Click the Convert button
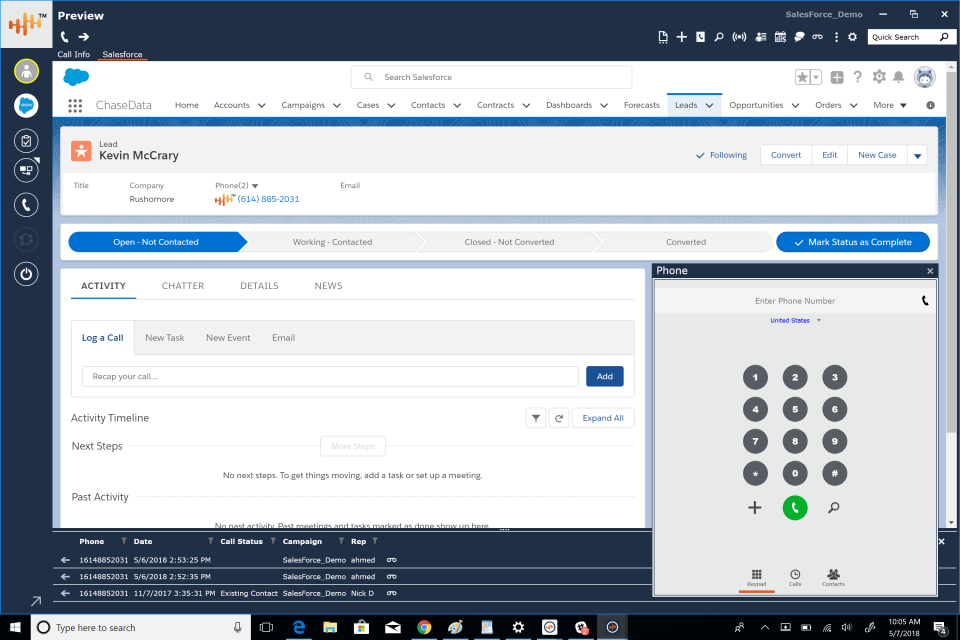The image size is (960, 640). click(x=786, y=155)
